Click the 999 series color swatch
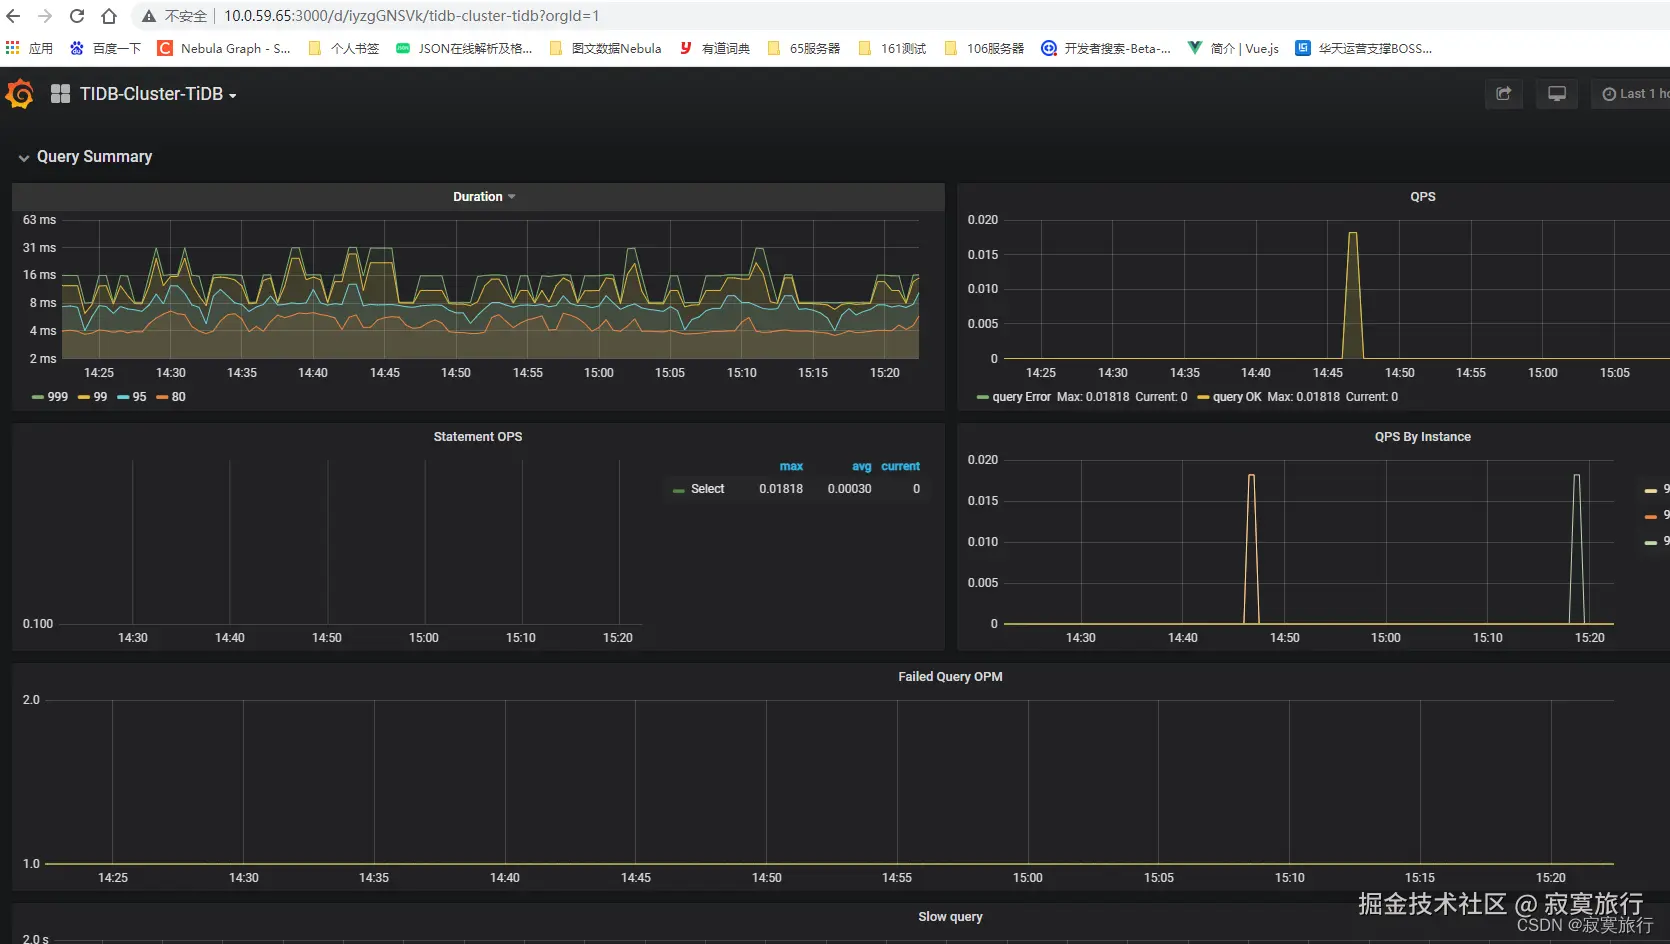Screen dimensions: 1670x944 [38, 397]
